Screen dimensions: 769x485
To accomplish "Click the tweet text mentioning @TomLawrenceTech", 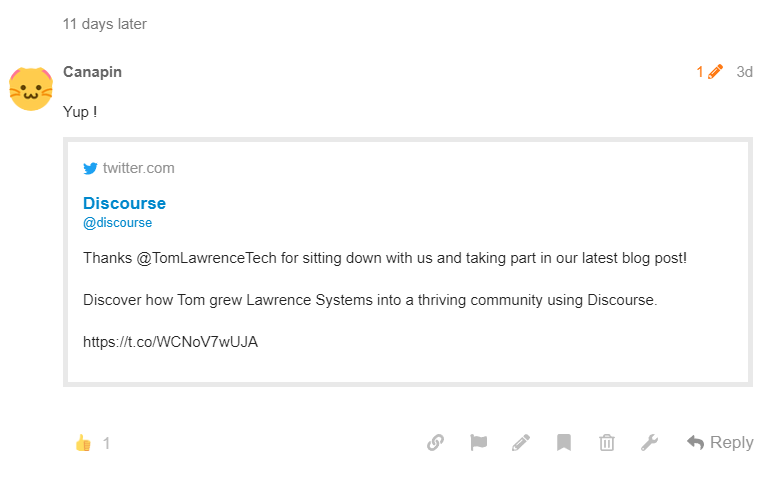I will [385, 258].
